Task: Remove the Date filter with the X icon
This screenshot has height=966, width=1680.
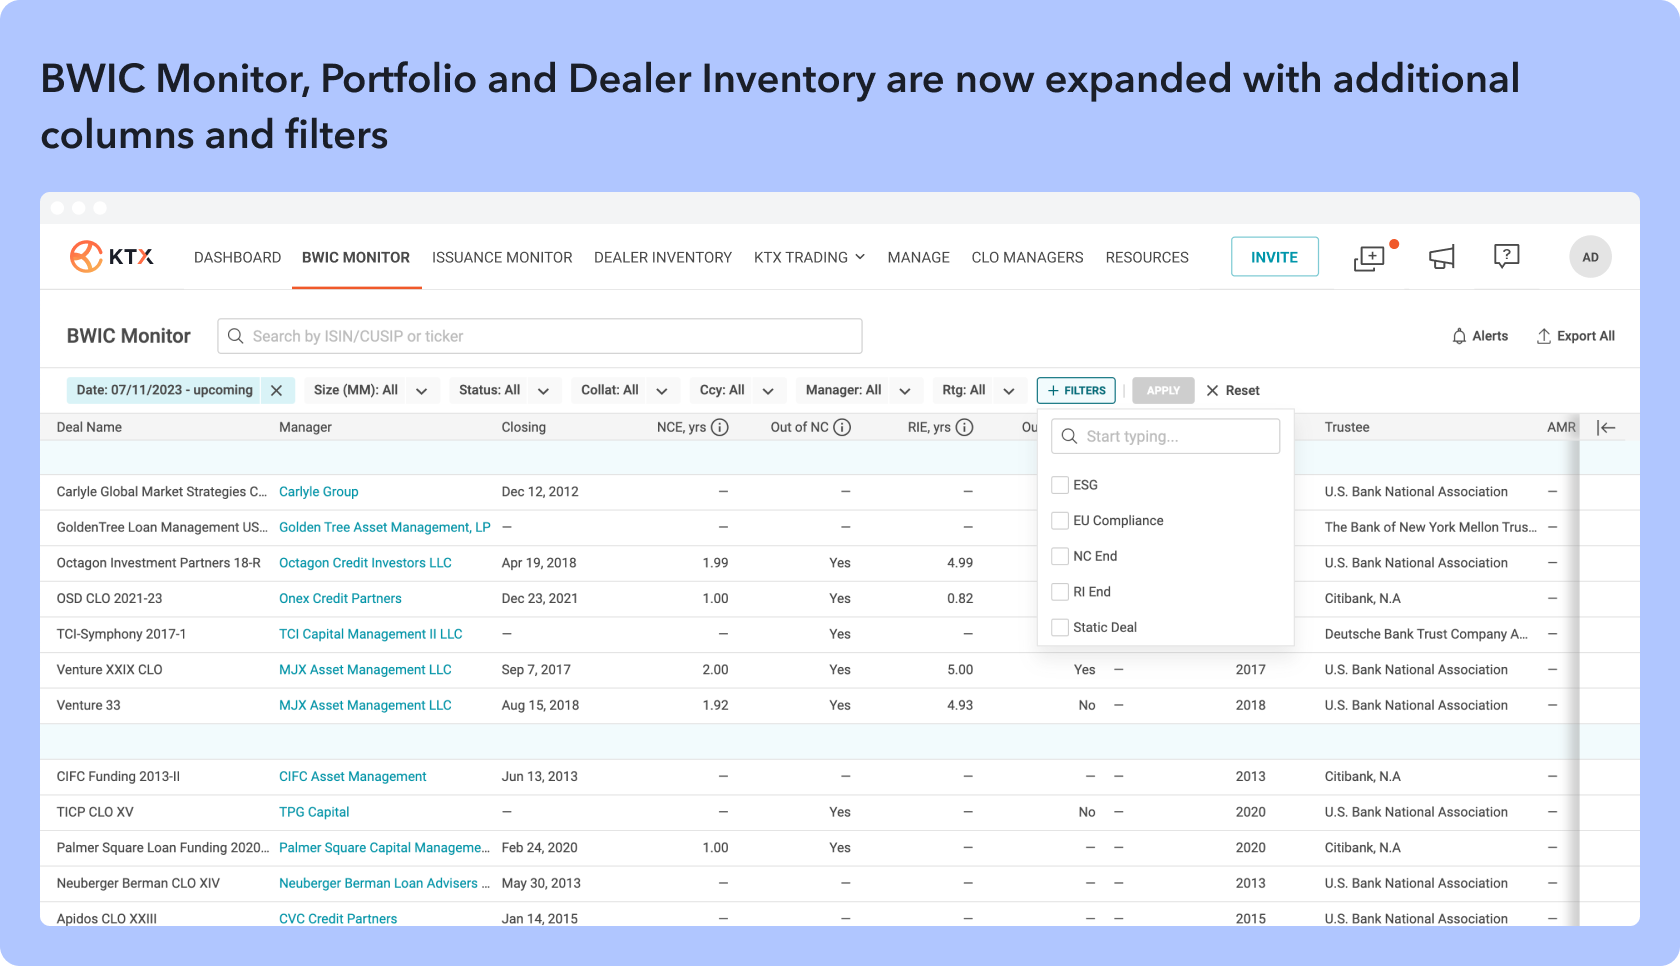Action: pos(277,391)
